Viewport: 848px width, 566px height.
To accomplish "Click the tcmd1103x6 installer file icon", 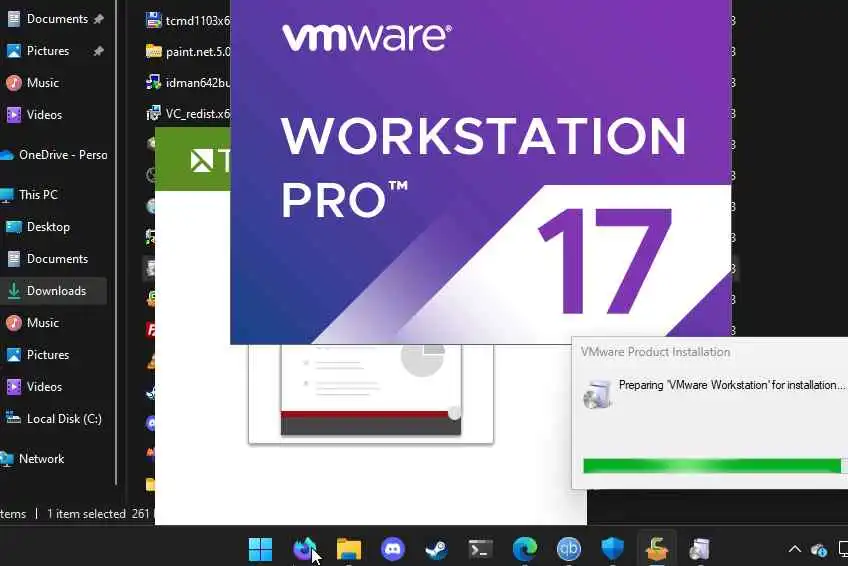I will click(x=154, y=20).
